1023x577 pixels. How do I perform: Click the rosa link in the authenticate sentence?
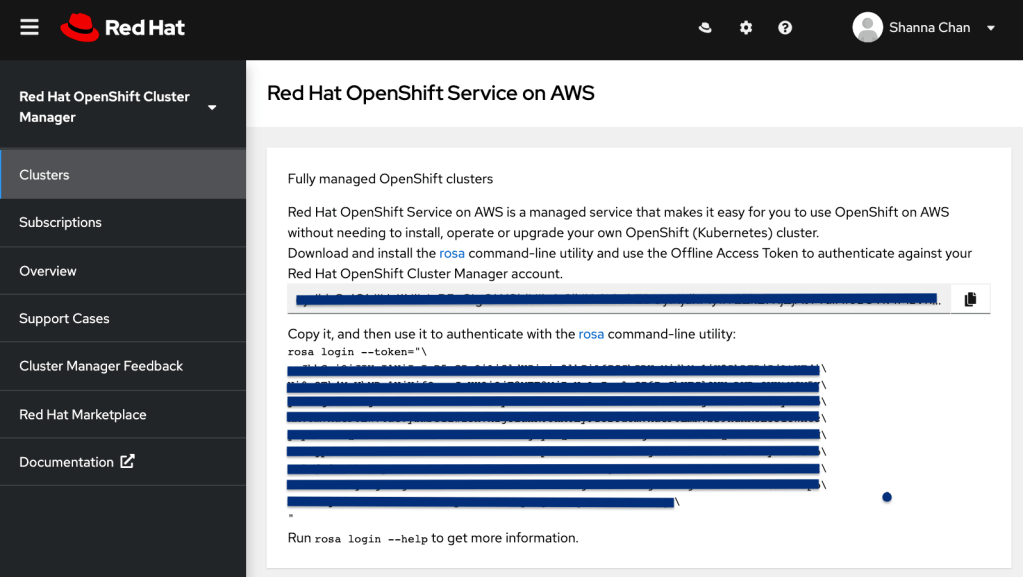(591, 334)
